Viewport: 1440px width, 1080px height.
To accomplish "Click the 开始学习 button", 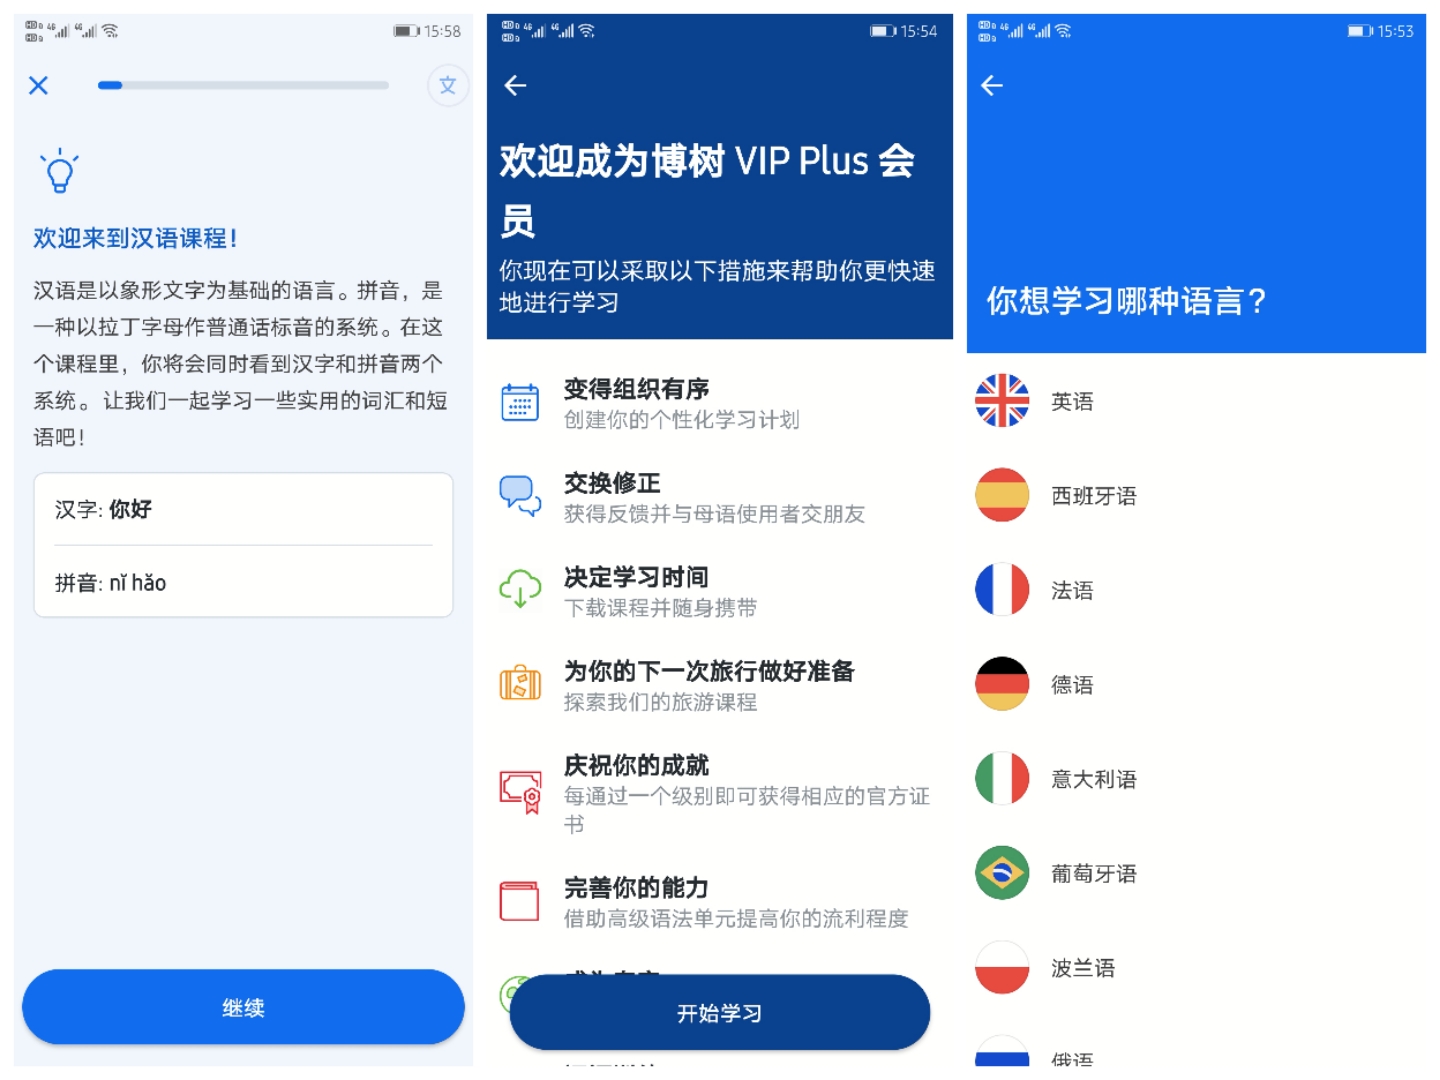I will [720, 1013].
